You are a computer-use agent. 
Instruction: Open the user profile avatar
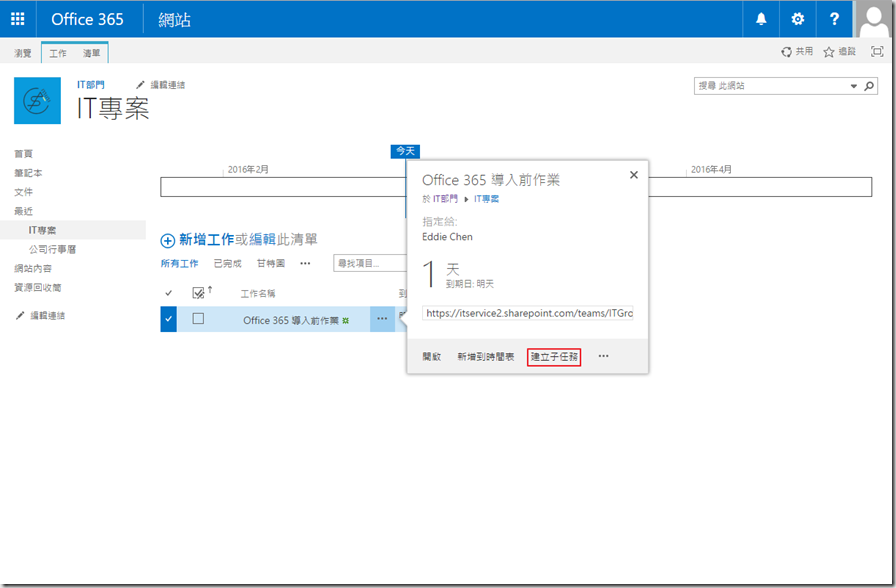pyautogui.click(x=875, y=19)
